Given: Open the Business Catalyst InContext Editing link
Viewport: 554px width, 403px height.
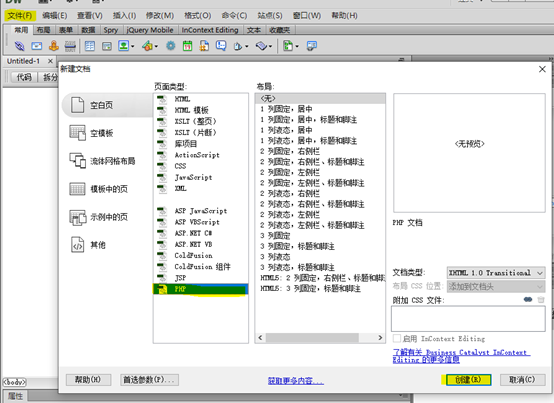Looking at the screenshot, I should click(461, 356).
